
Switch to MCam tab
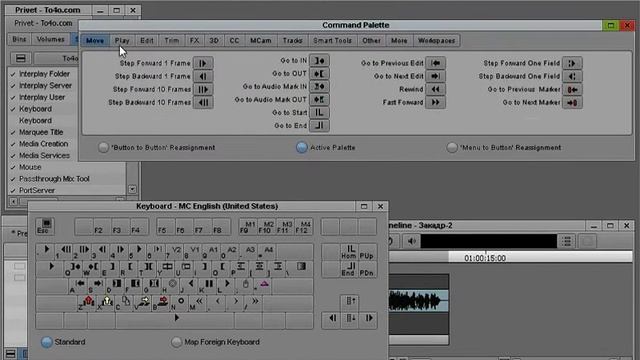[x=260, y=40]
